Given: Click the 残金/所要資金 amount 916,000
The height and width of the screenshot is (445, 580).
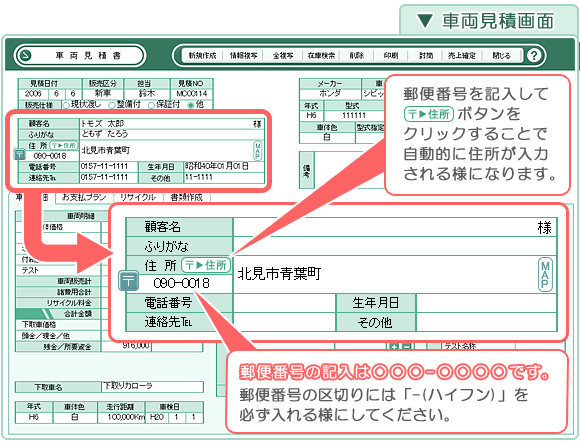Looking at the screenshot, I should pyautogui.click(x=126, y=346).
